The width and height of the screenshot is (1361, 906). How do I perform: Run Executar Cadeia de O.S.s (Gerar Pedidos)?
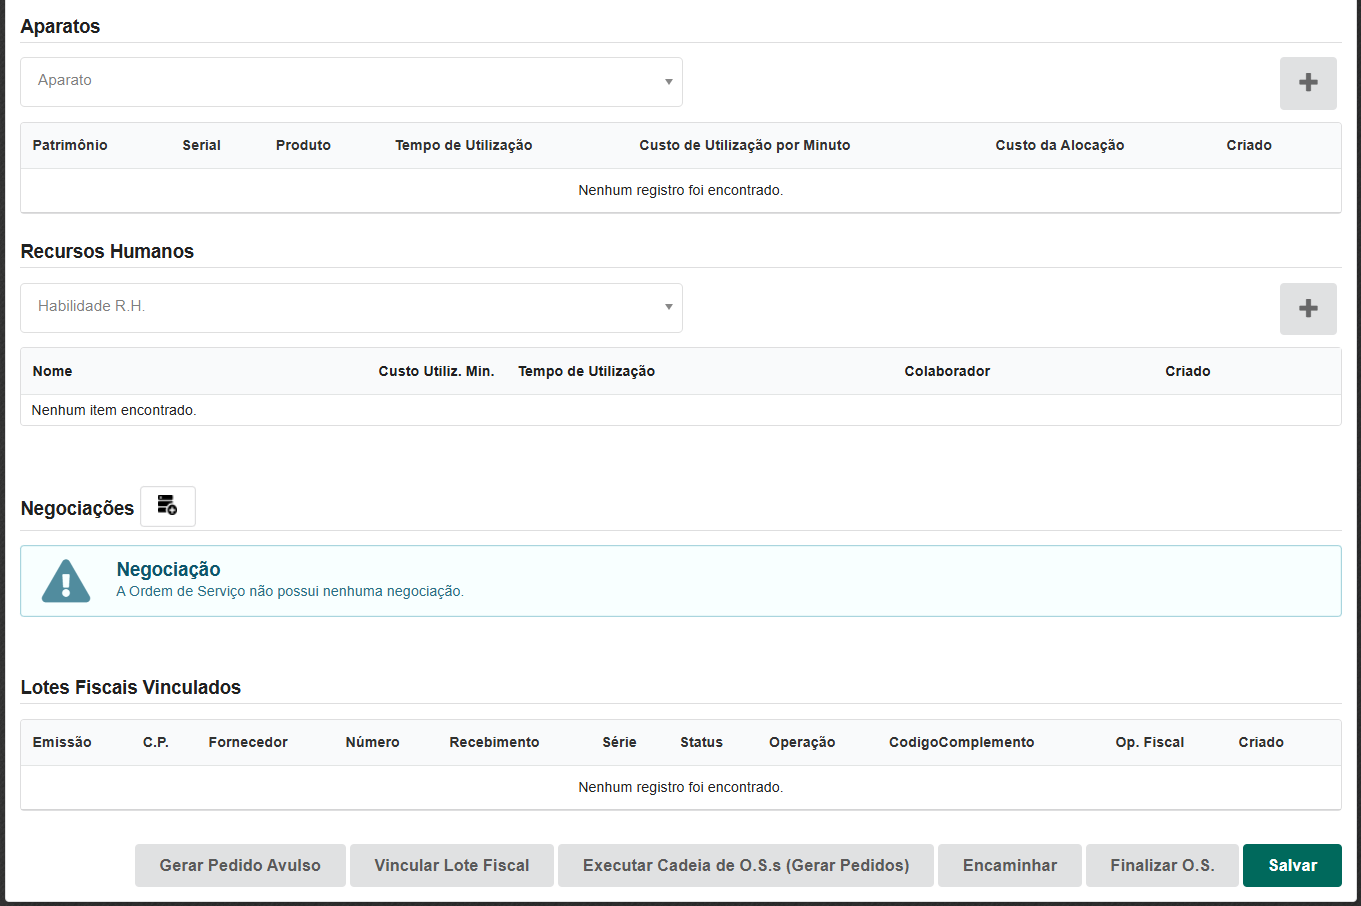[745, 865]
